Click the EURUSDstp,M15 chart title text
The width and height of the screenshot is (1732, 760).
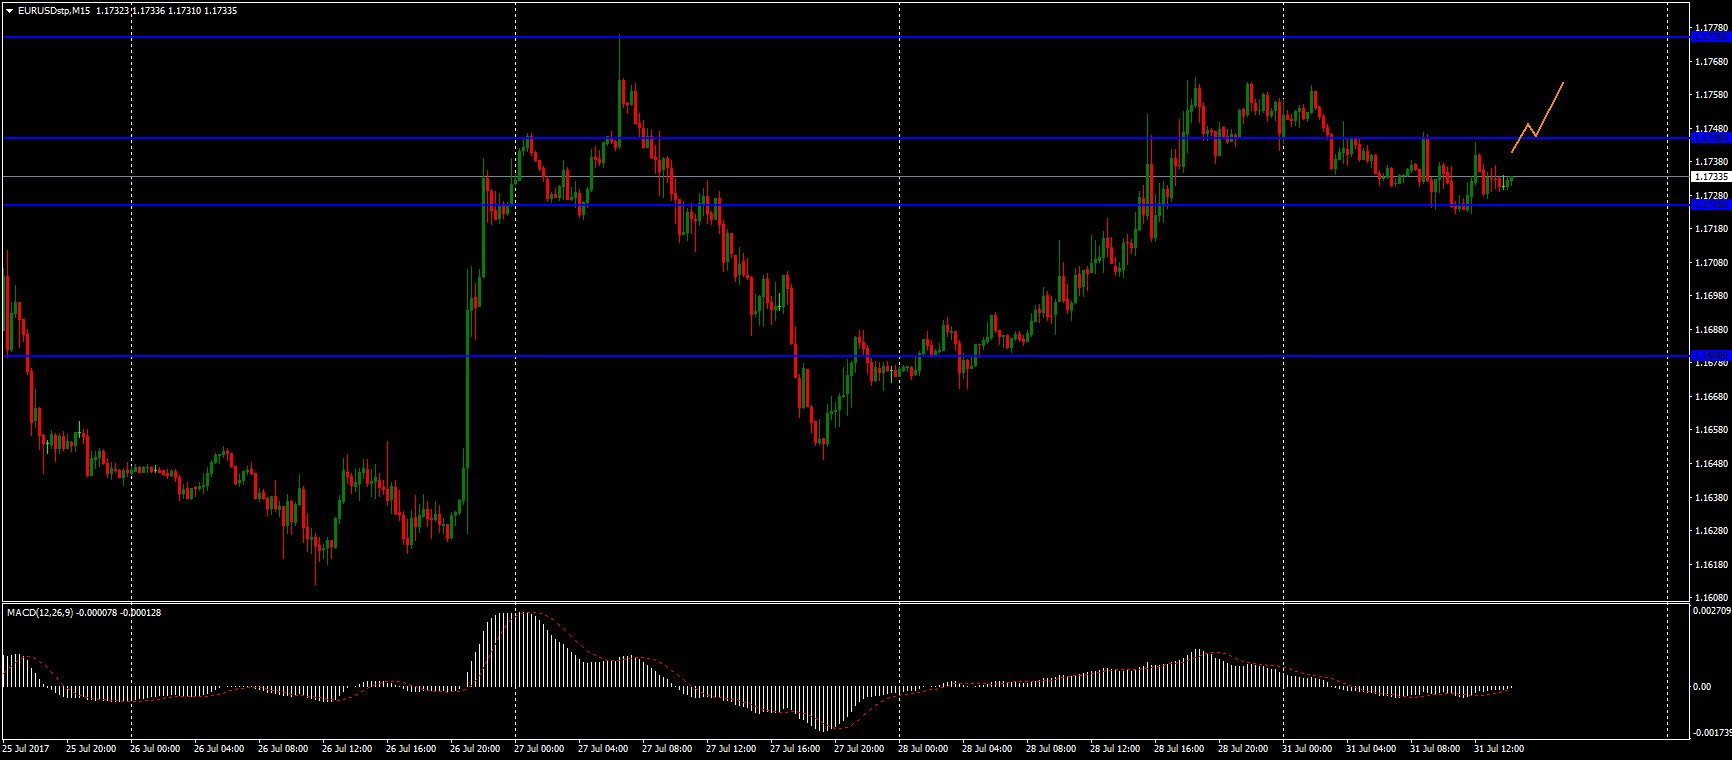point(52,10)
